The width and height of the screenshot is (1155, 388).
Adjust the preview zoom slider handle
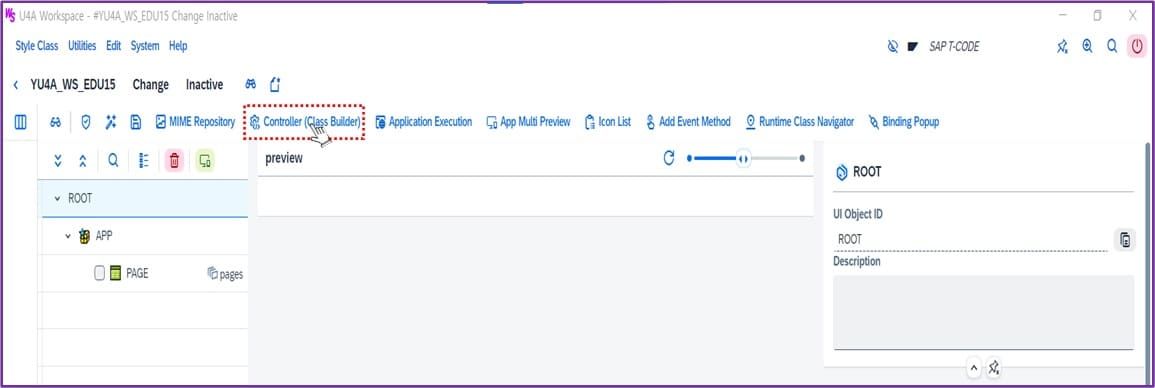744,158
